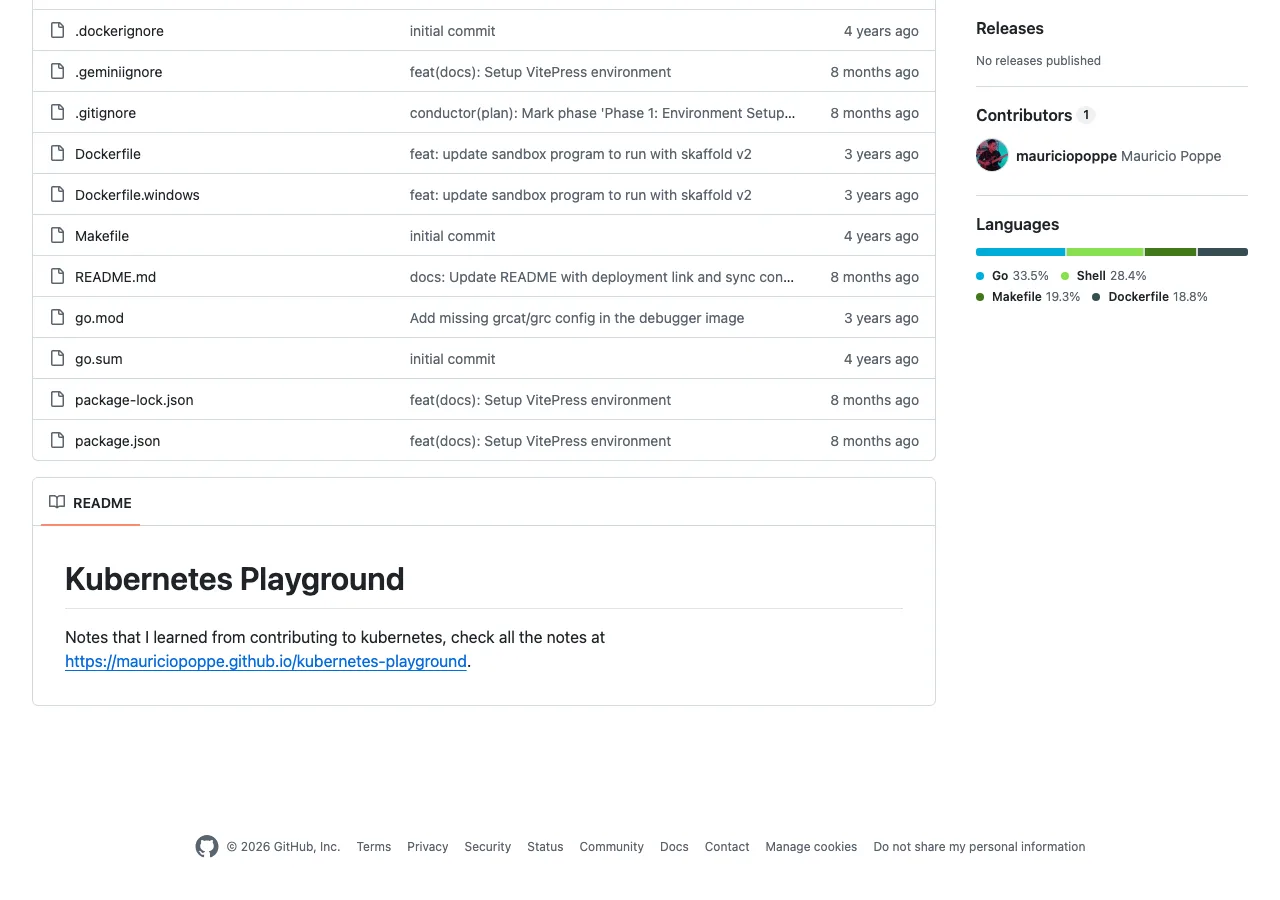Click Do not share my personal information
1280x900 pixels.
(x=979, y=847)
